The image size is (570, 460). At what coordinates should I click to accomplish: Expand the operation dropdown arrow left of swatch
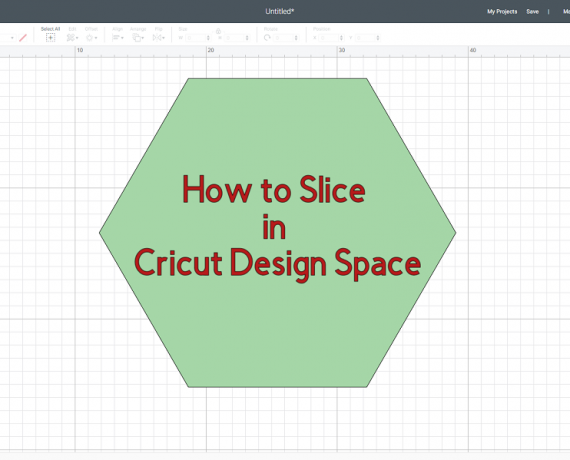[x=12, y=38]
